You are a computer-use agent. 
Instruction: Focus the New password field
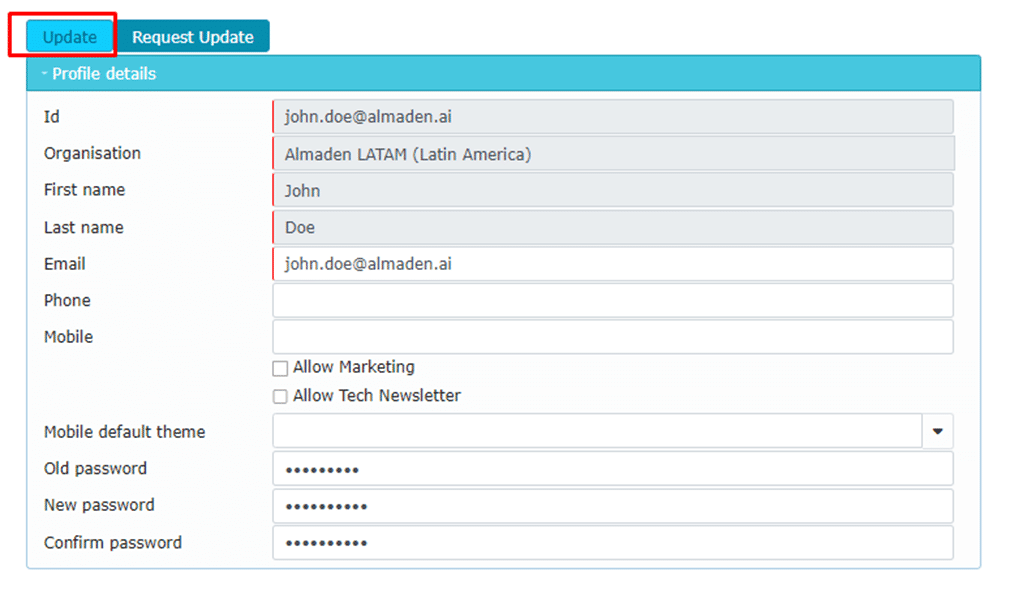coord(612,506)
